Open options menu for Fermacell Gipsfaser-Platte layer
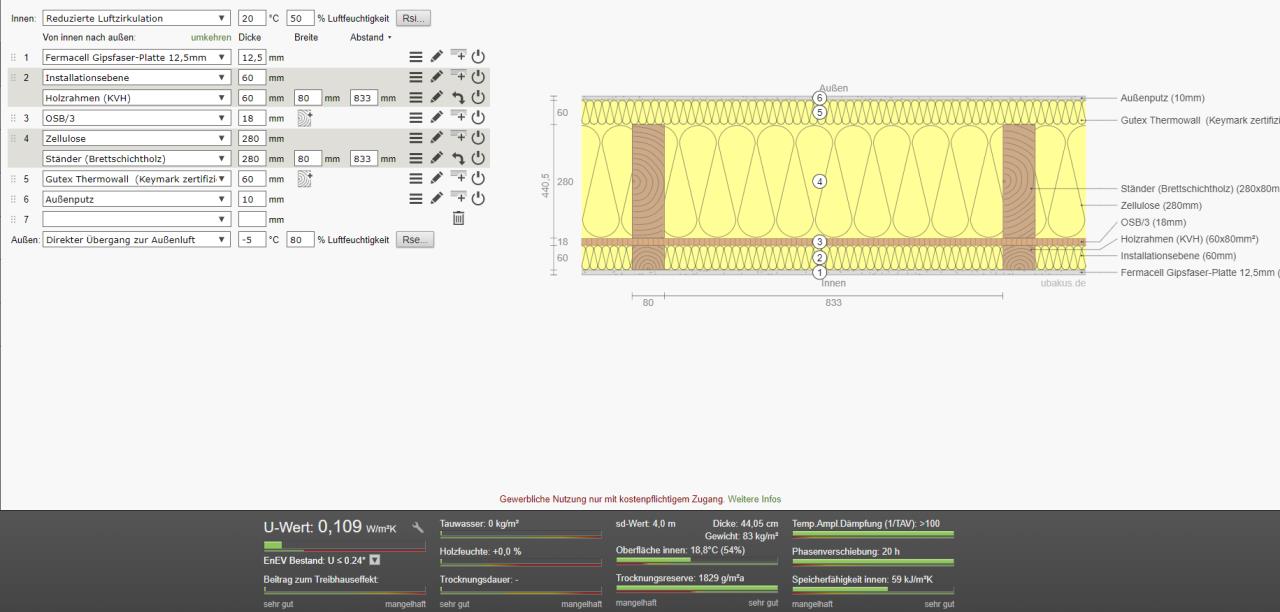1280x612 pixels. click(x=416, y=58)
